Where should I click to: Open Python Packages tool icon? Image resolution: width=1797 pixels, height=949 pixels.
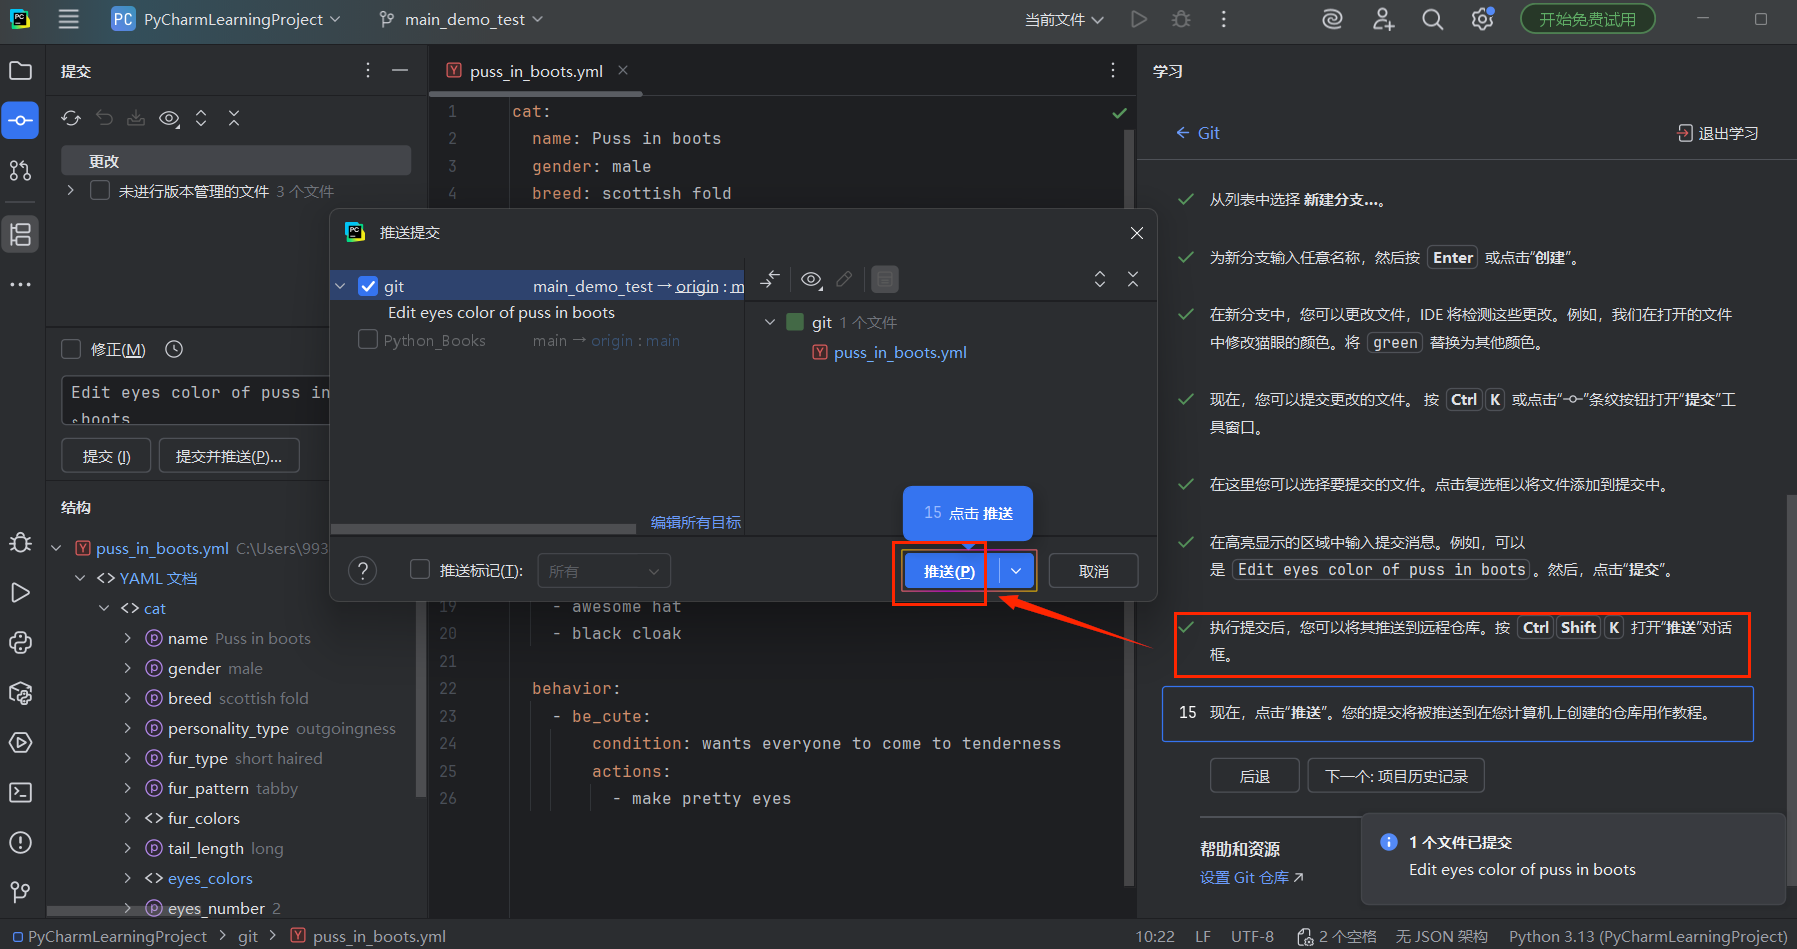pyautogui.click(x=20, y=693)
